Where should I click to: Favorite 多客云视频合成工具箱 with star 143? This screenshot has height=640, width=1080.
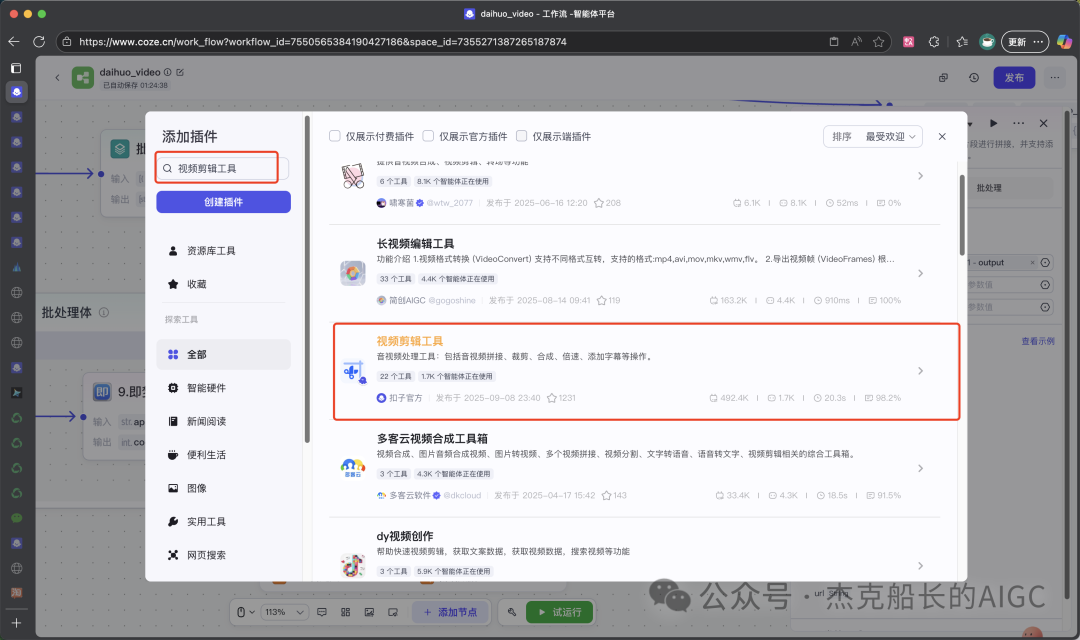coord(606,495)
